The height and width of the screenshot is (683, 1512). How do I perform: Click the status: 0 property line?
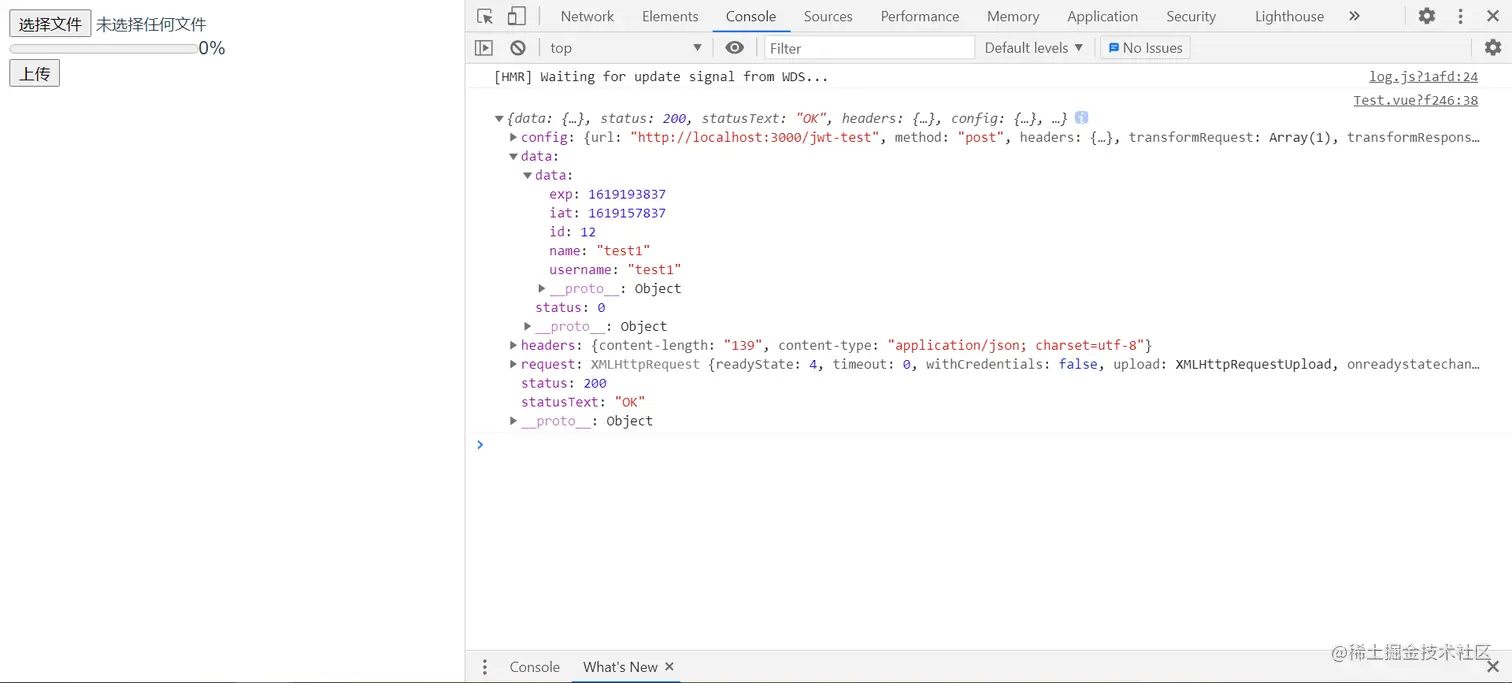pos(570,308)
